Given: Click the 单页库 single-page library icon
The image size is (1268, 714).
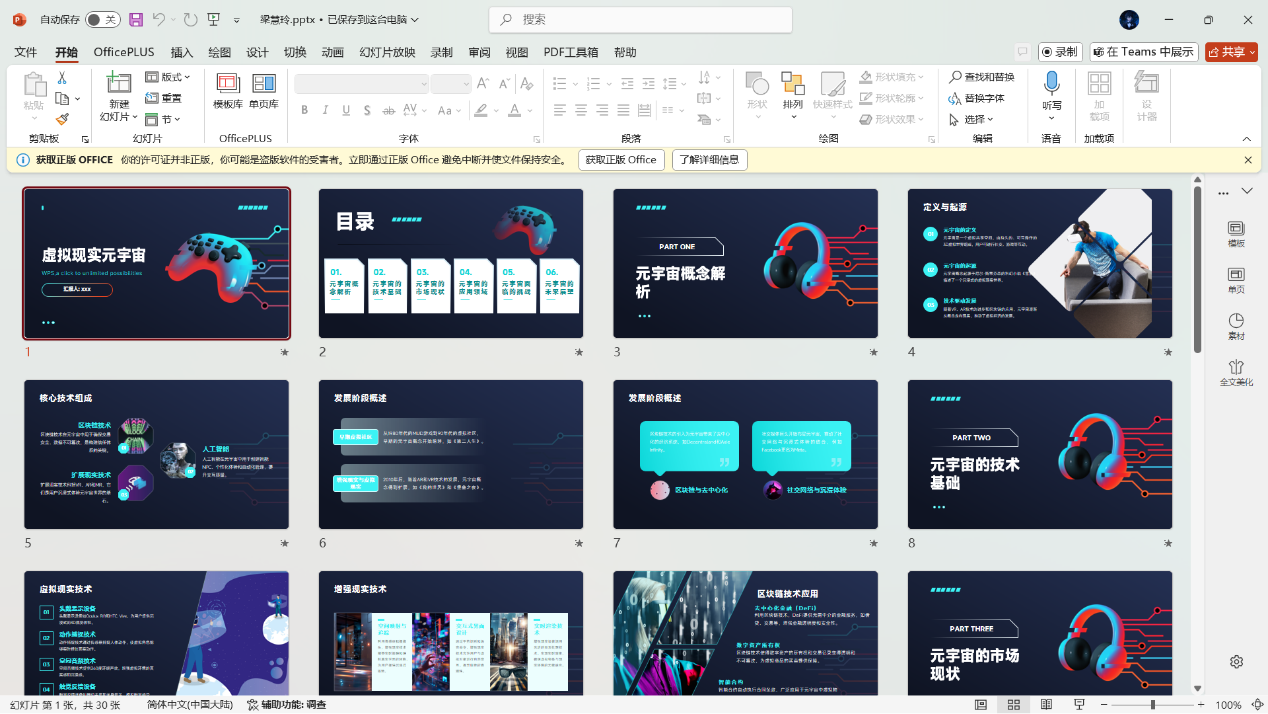Looking at the screenshot, I should point(264,90).
